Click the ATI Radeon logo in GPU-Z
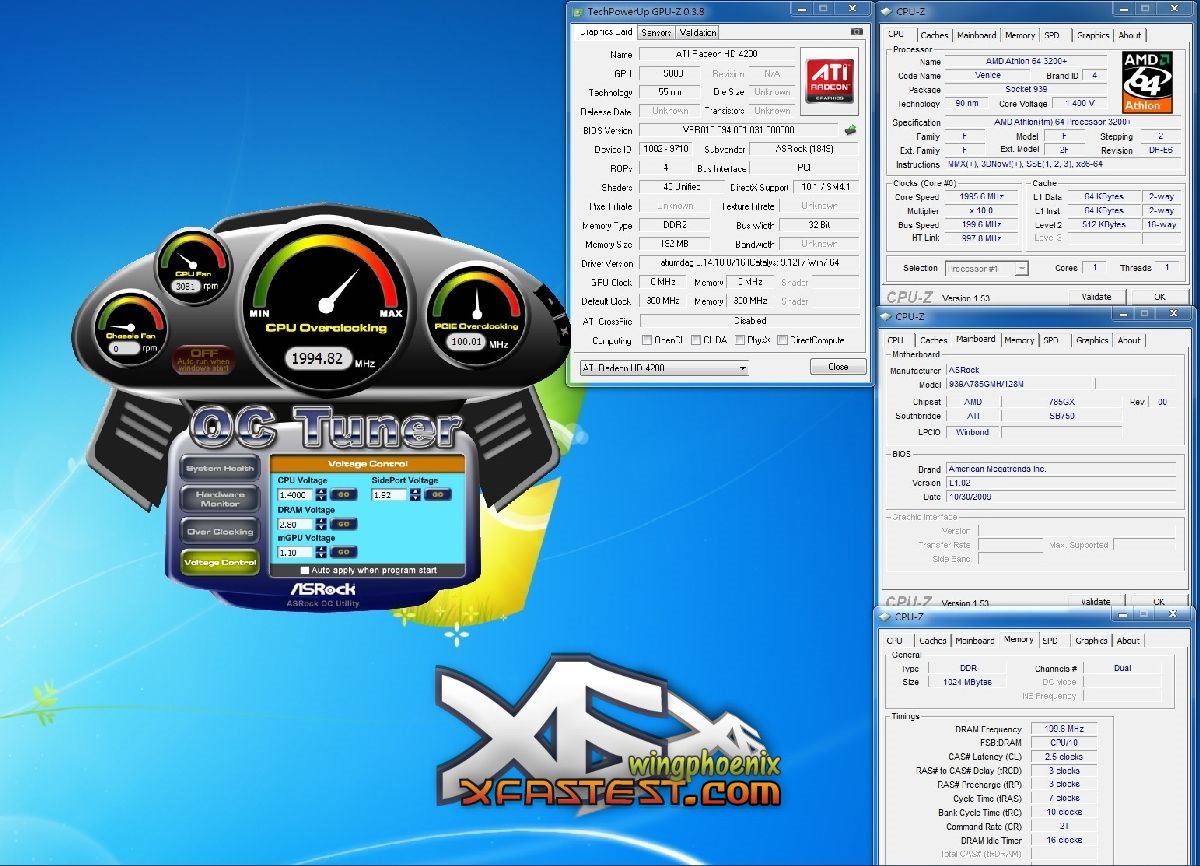Viewport: 1200px width, 866px height. point(830,80)
